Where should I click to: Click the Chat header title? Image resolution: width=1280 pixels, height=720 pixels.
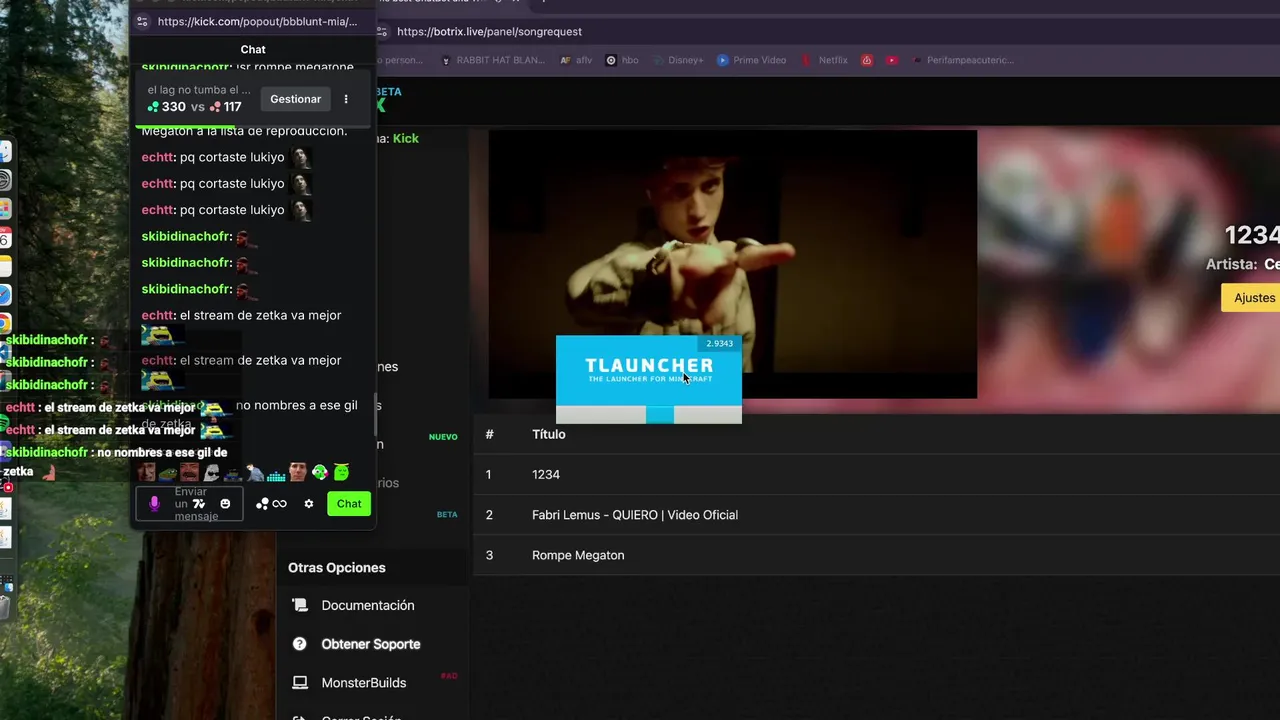(x=253, y=49)
